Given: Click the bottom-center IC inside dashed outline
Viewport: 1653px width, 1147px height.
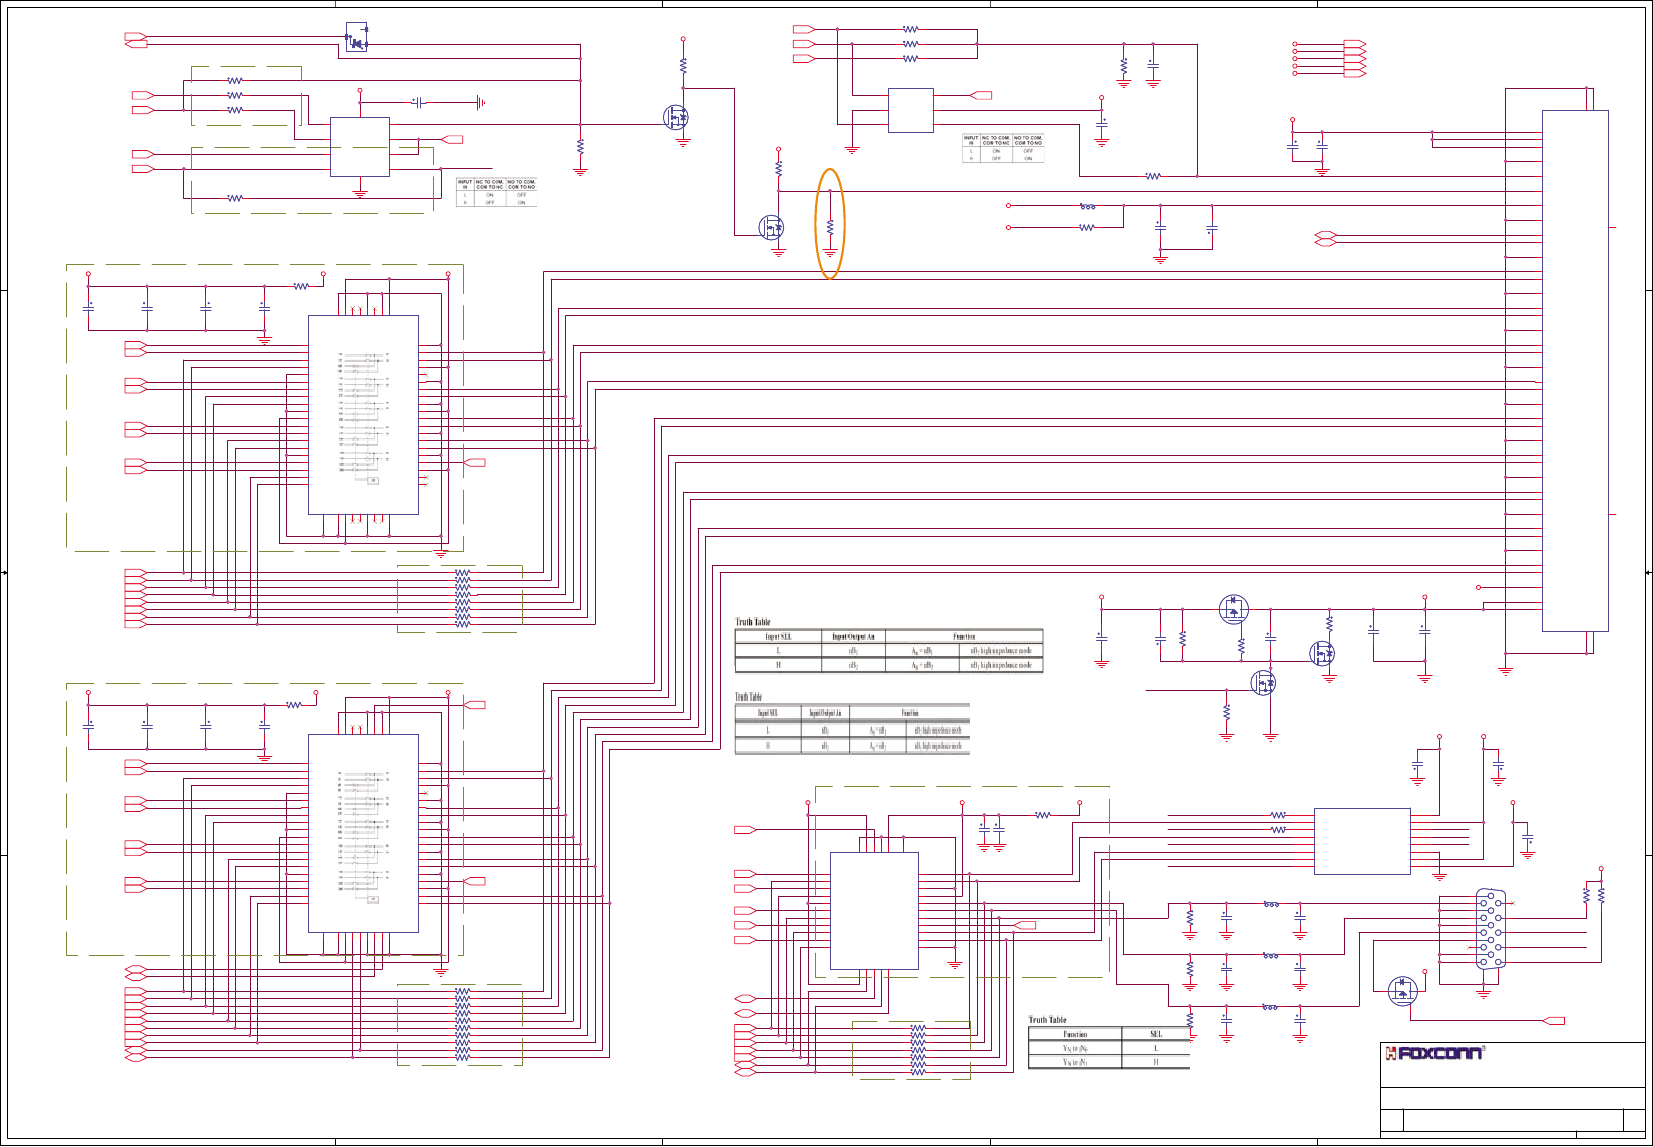Looking at the screenshot, I should tap(874, 911).
